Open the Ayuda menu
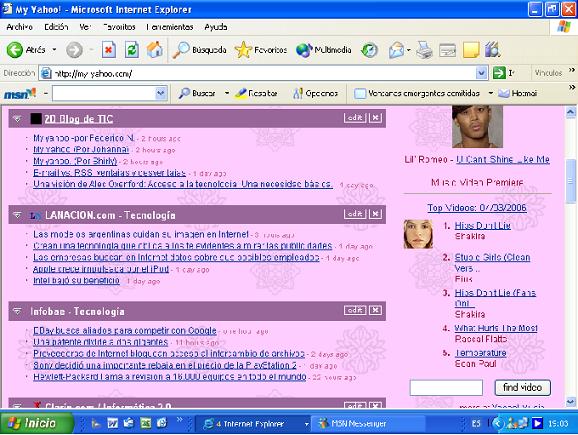The width and height of the screenshot is (578, 435). pyautogui.click(x=216, y=27)
